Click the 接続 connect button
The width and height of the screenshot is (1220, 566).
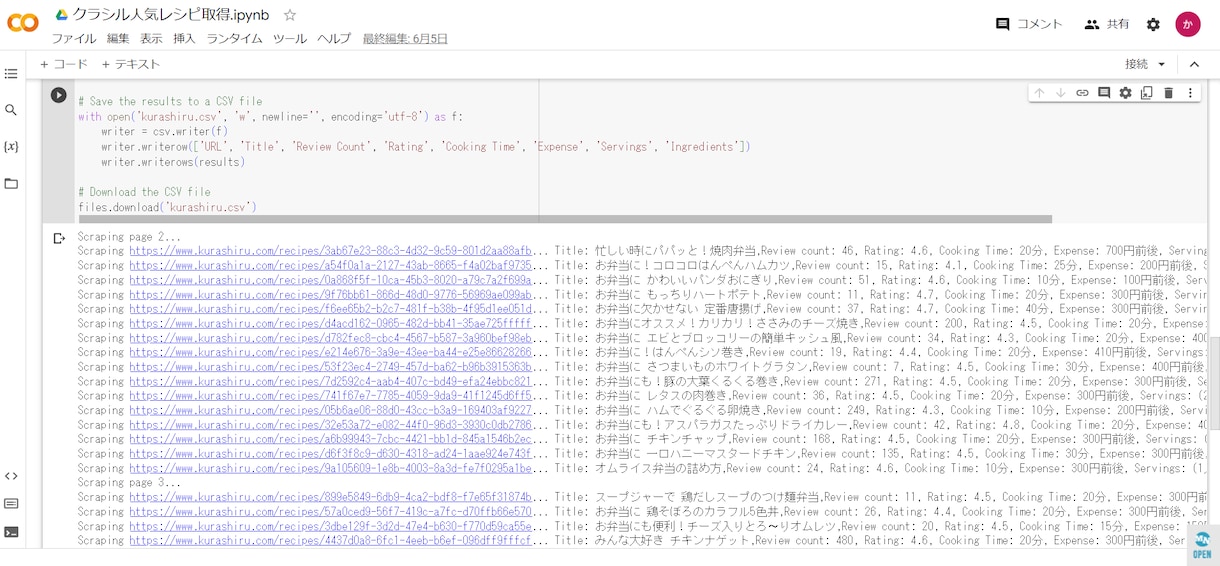click(1137, 64)
